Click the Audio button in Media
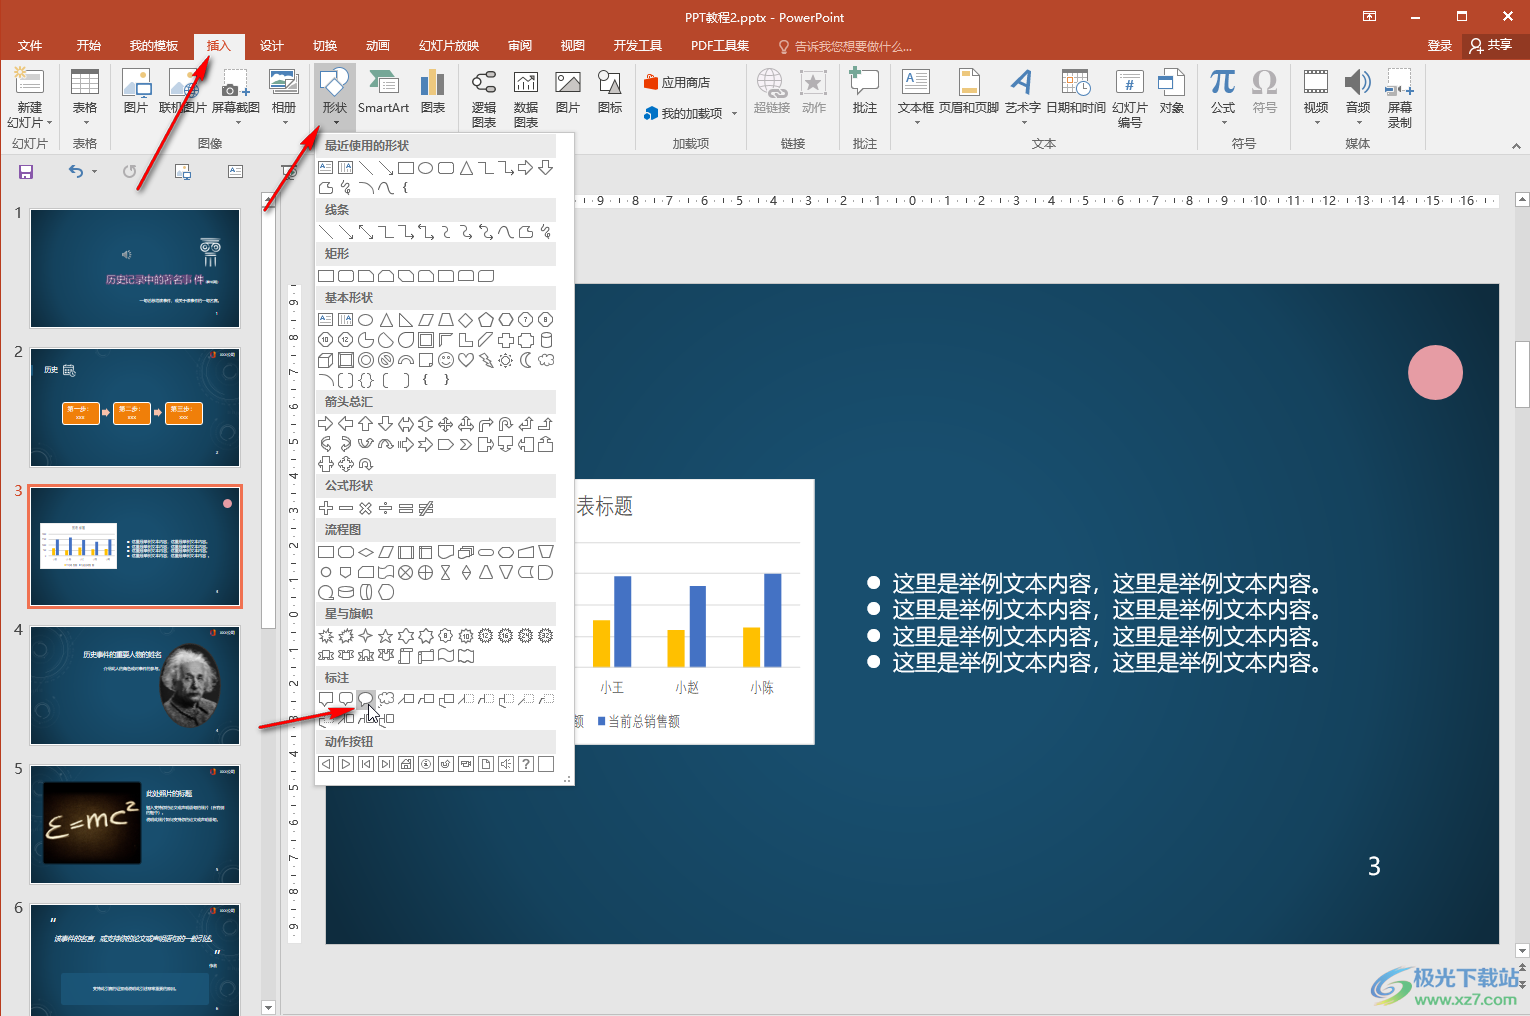The image size is (1530, 1016). pyautogui.click(x=1358, y=98)
